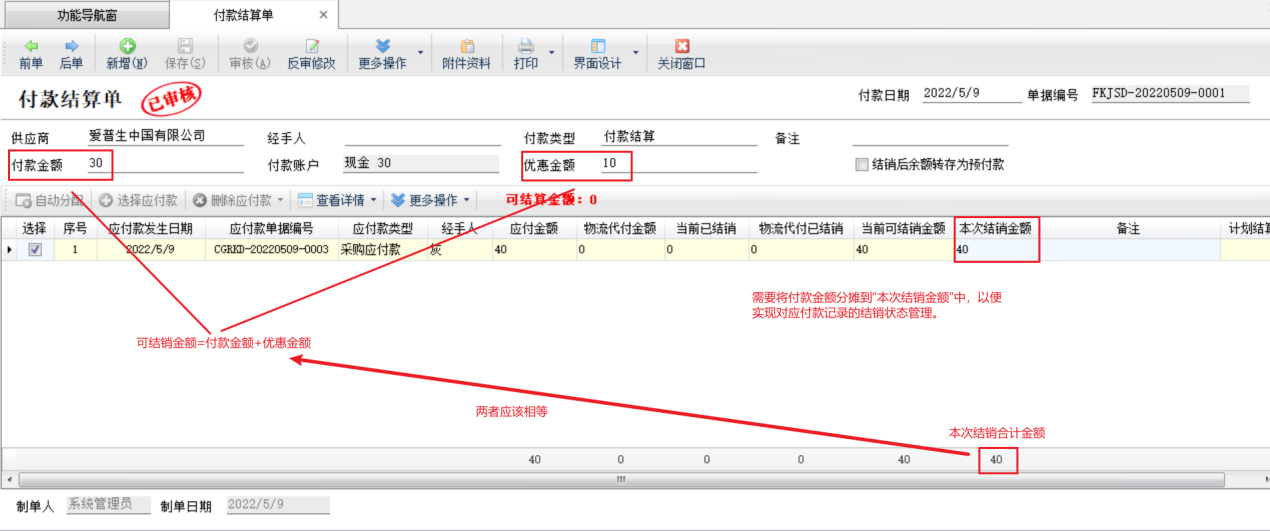This screenshot has height=531, width=1270.
Task: Enable 结销后余额转存为预付款 checkbox
Action: (x=861, y=165)
